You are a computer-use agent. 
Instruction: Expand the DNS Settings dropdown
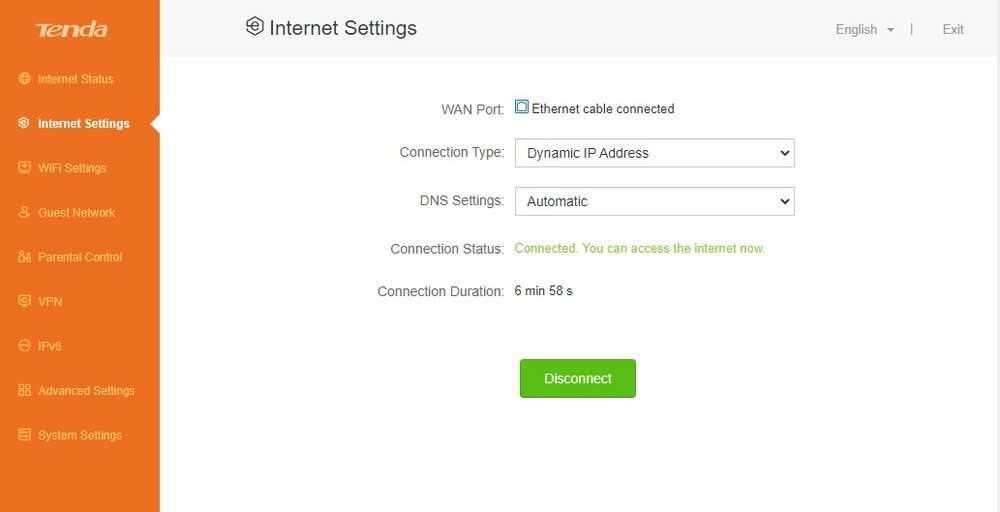[654, 201]
